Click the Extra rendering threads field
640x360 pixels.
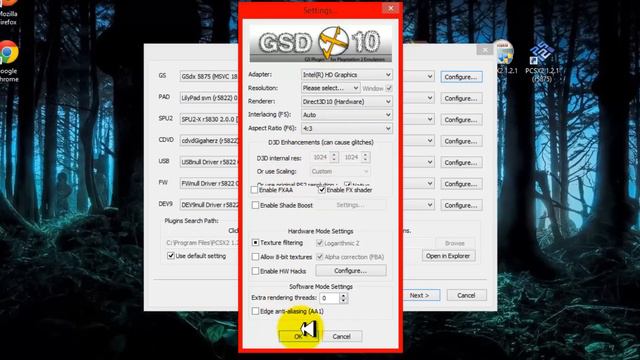coord(329,298)
